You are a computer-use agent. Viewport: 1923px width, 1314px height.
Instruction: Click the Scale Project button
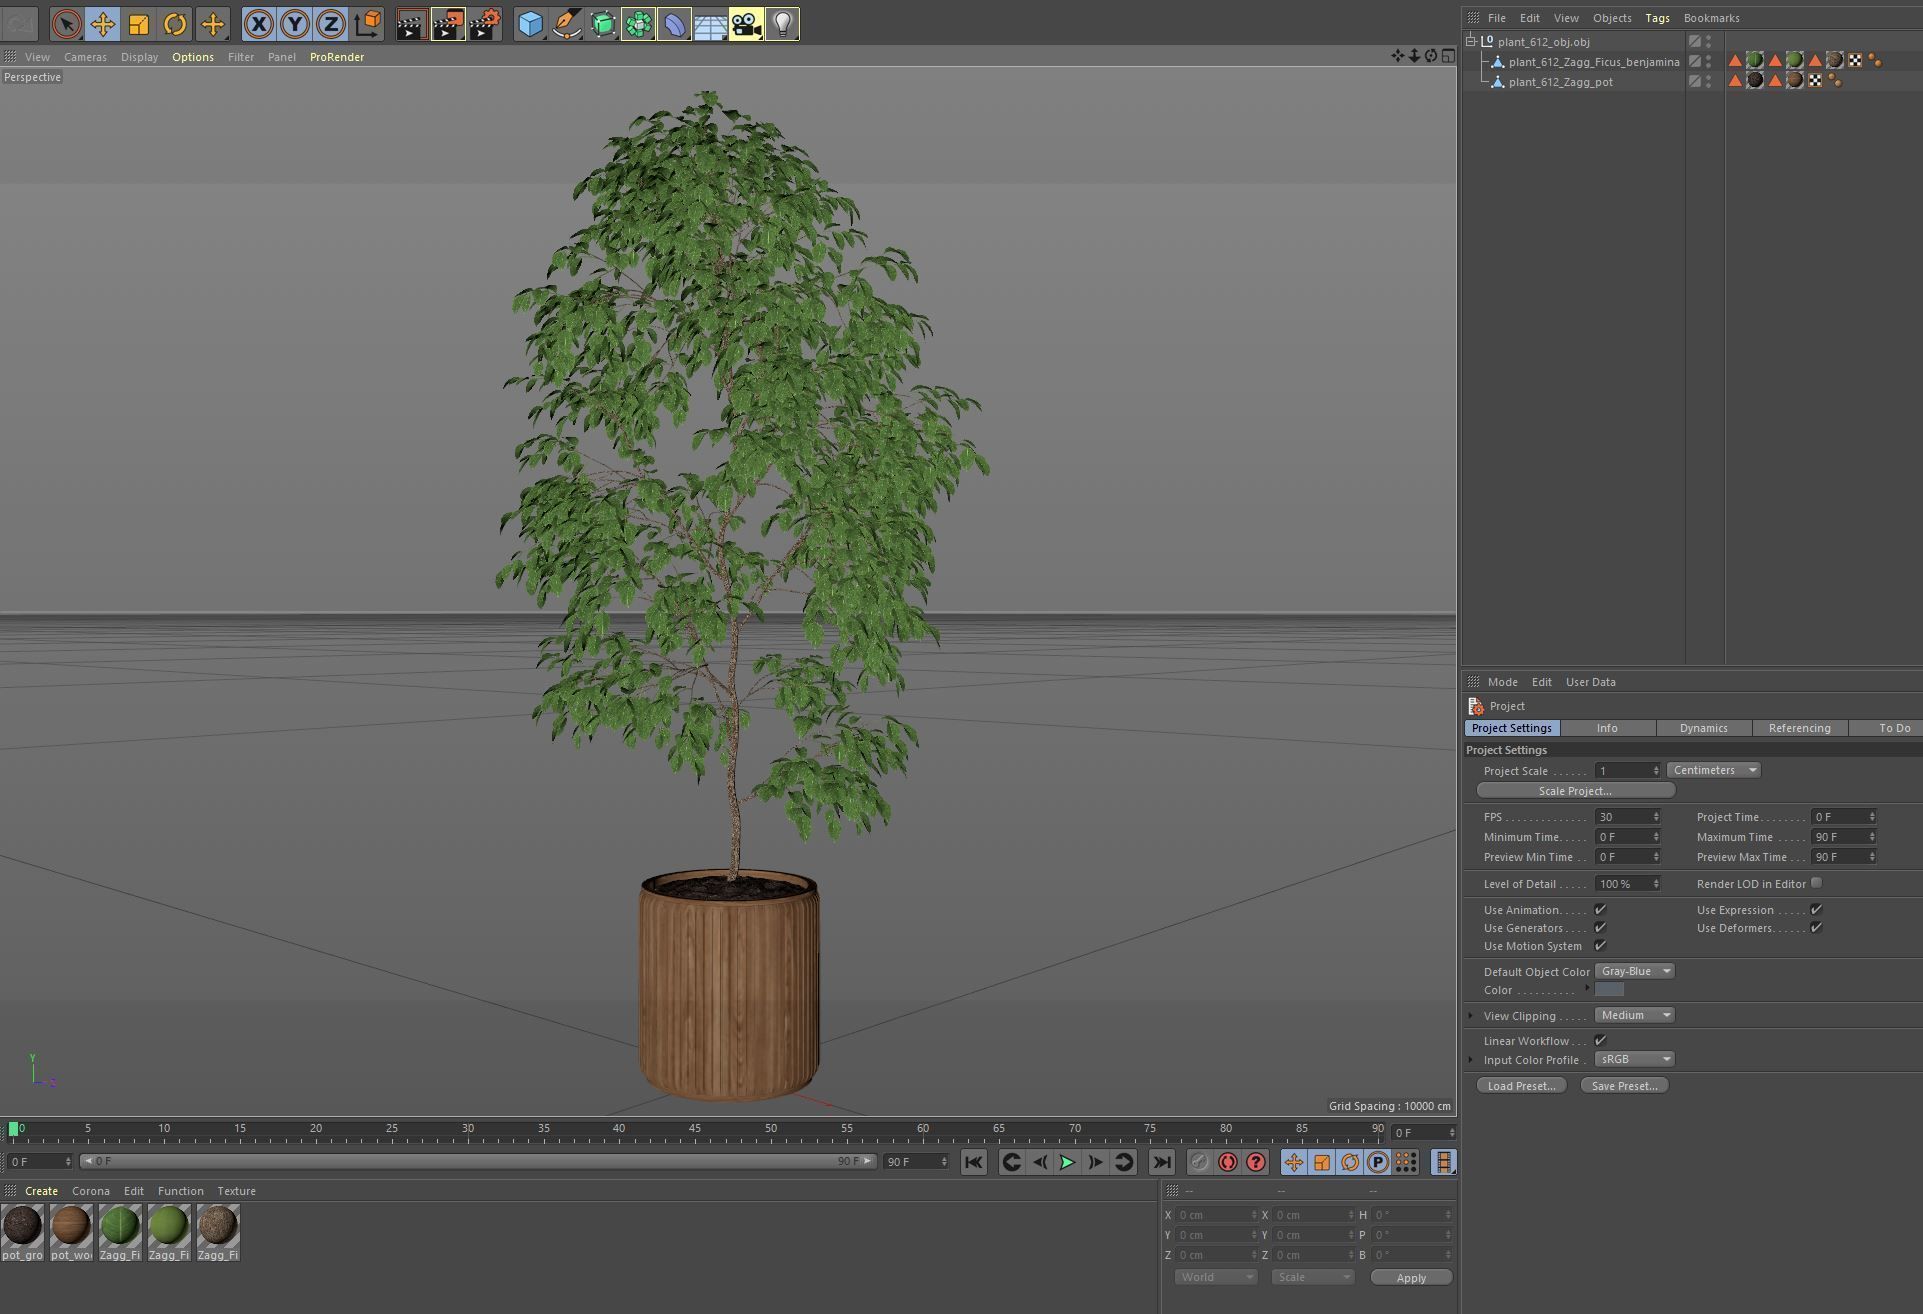(x=1575, y=791)
